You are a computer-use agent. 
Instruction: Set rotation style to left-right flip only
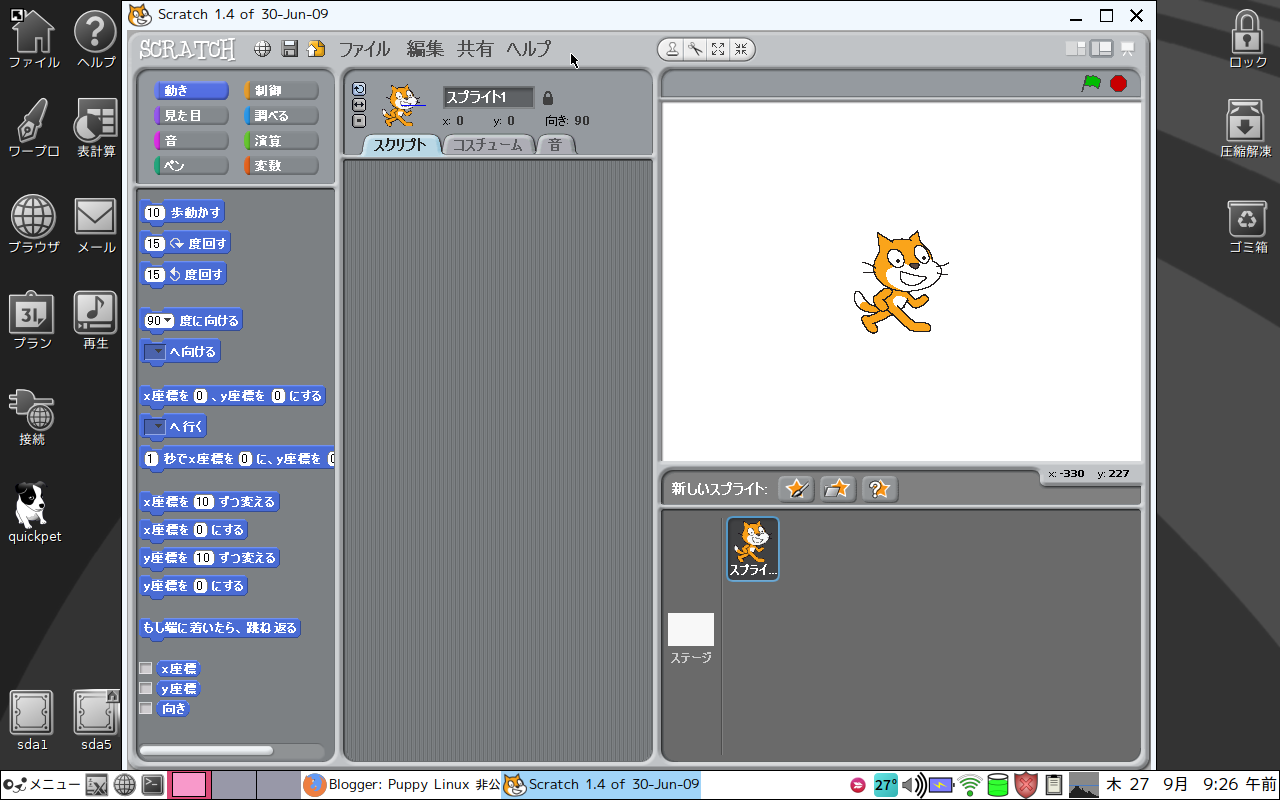359,104
